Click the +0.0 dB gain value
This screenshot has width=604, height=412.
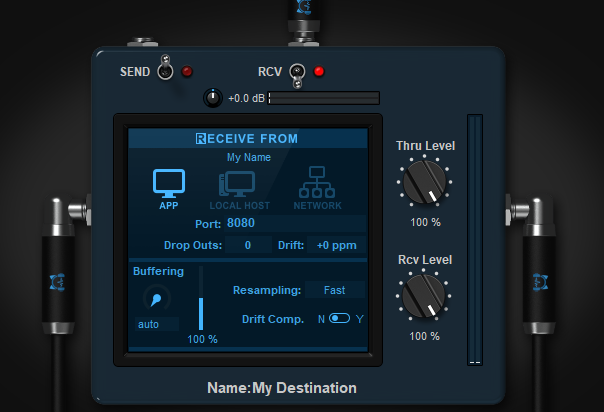coord(246,99)
